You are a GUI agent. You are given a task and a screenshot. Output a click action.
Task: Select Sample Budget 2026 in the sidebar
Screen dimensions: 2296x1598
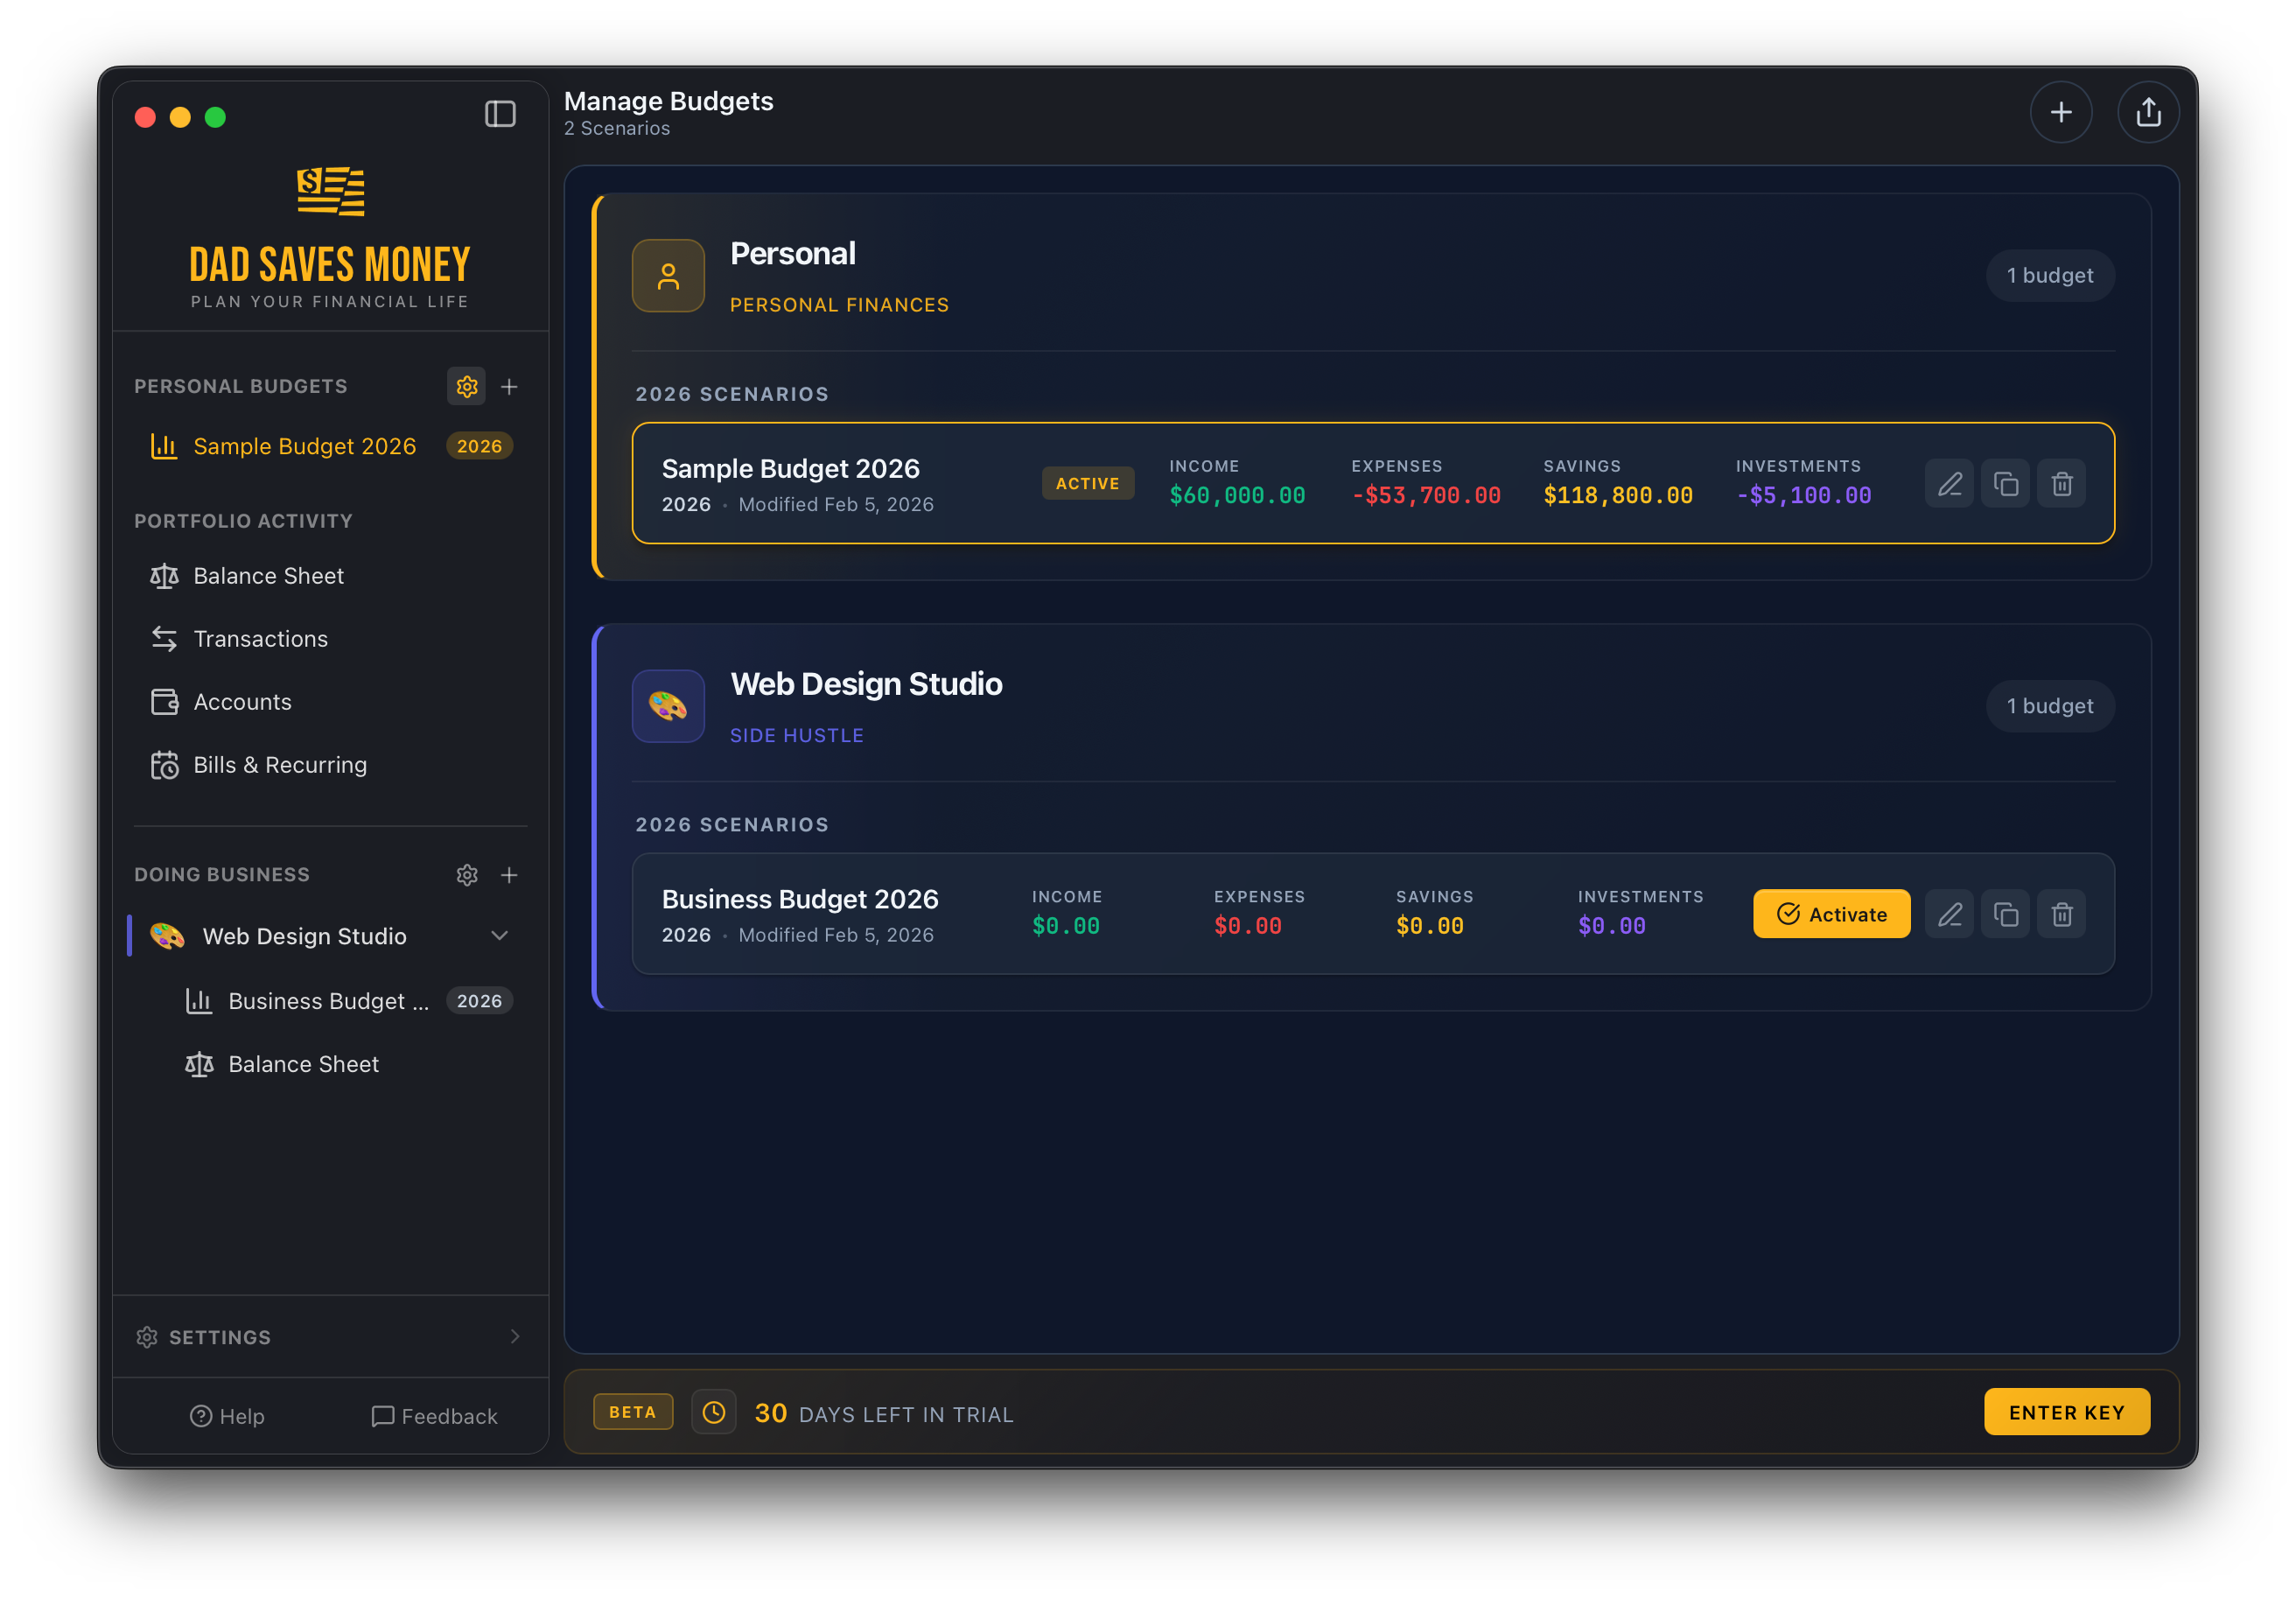(305, 446)
